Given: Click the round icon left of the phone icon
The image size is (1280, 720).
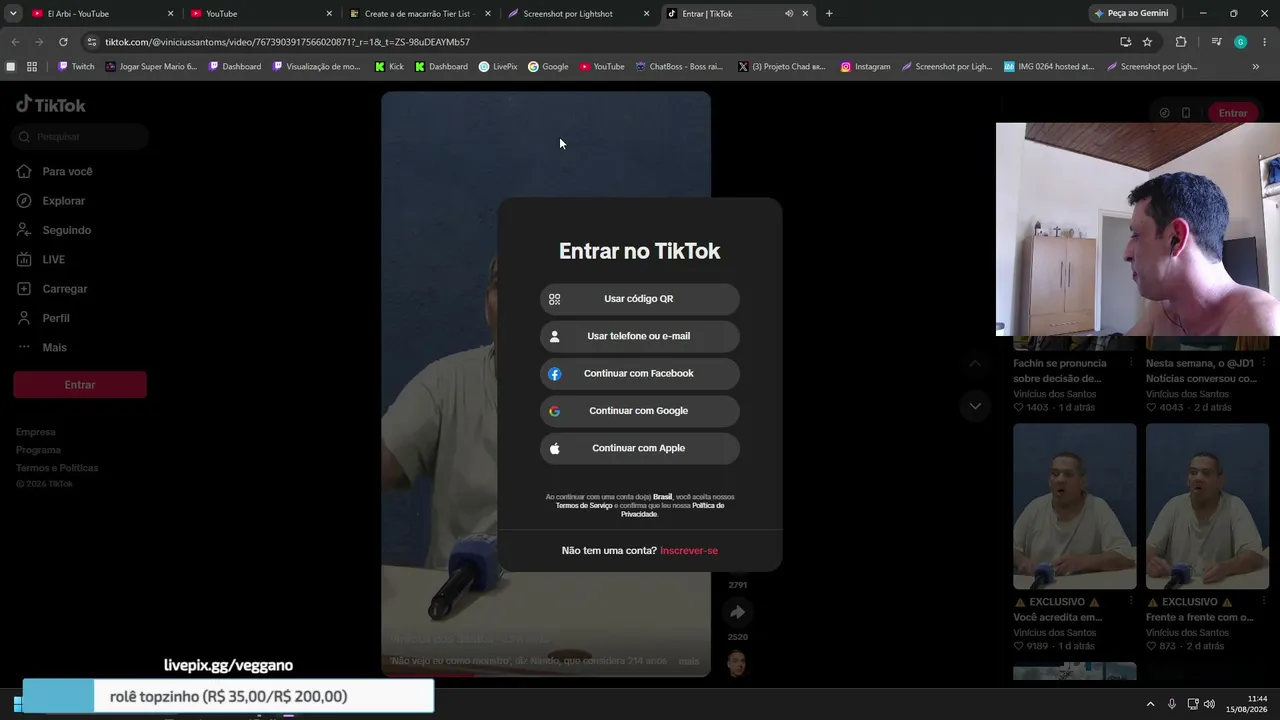Looking at the screenshot, I should click(1164, 113).
